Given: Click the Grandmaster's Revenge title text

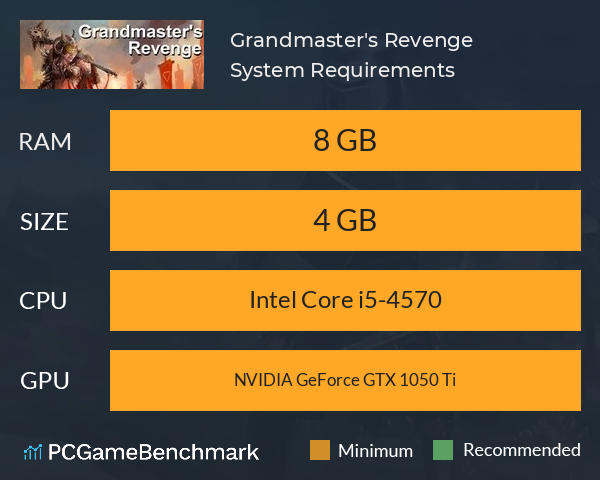Looking at the screenshot, I should tap(351, 40).
